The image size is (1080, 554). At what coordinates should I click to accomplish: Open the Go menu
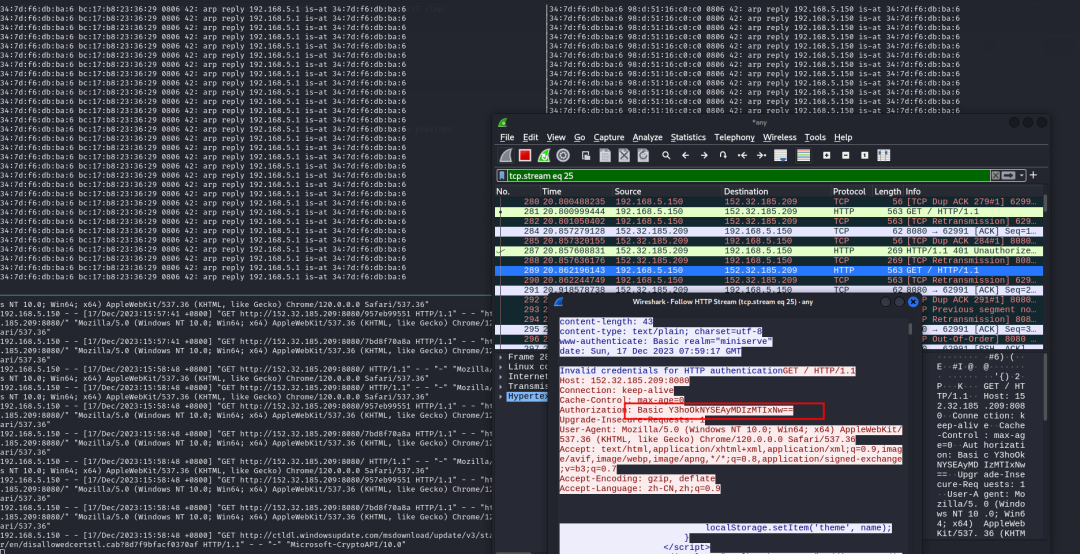pyautogui.click(x=579, y=137)
